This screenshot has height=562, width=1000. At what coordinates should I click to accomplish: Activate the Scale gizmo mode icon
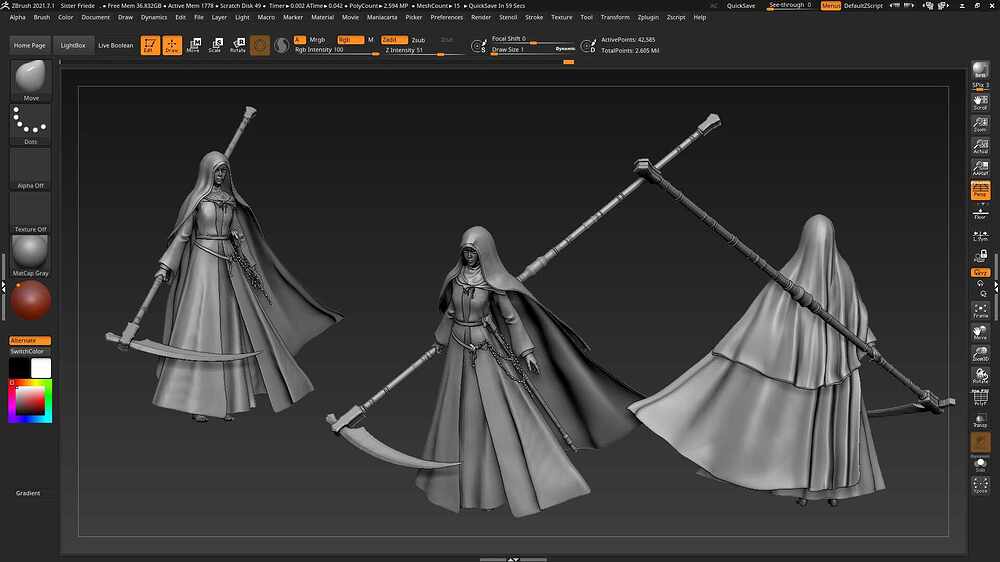click(x=216, y=45)
